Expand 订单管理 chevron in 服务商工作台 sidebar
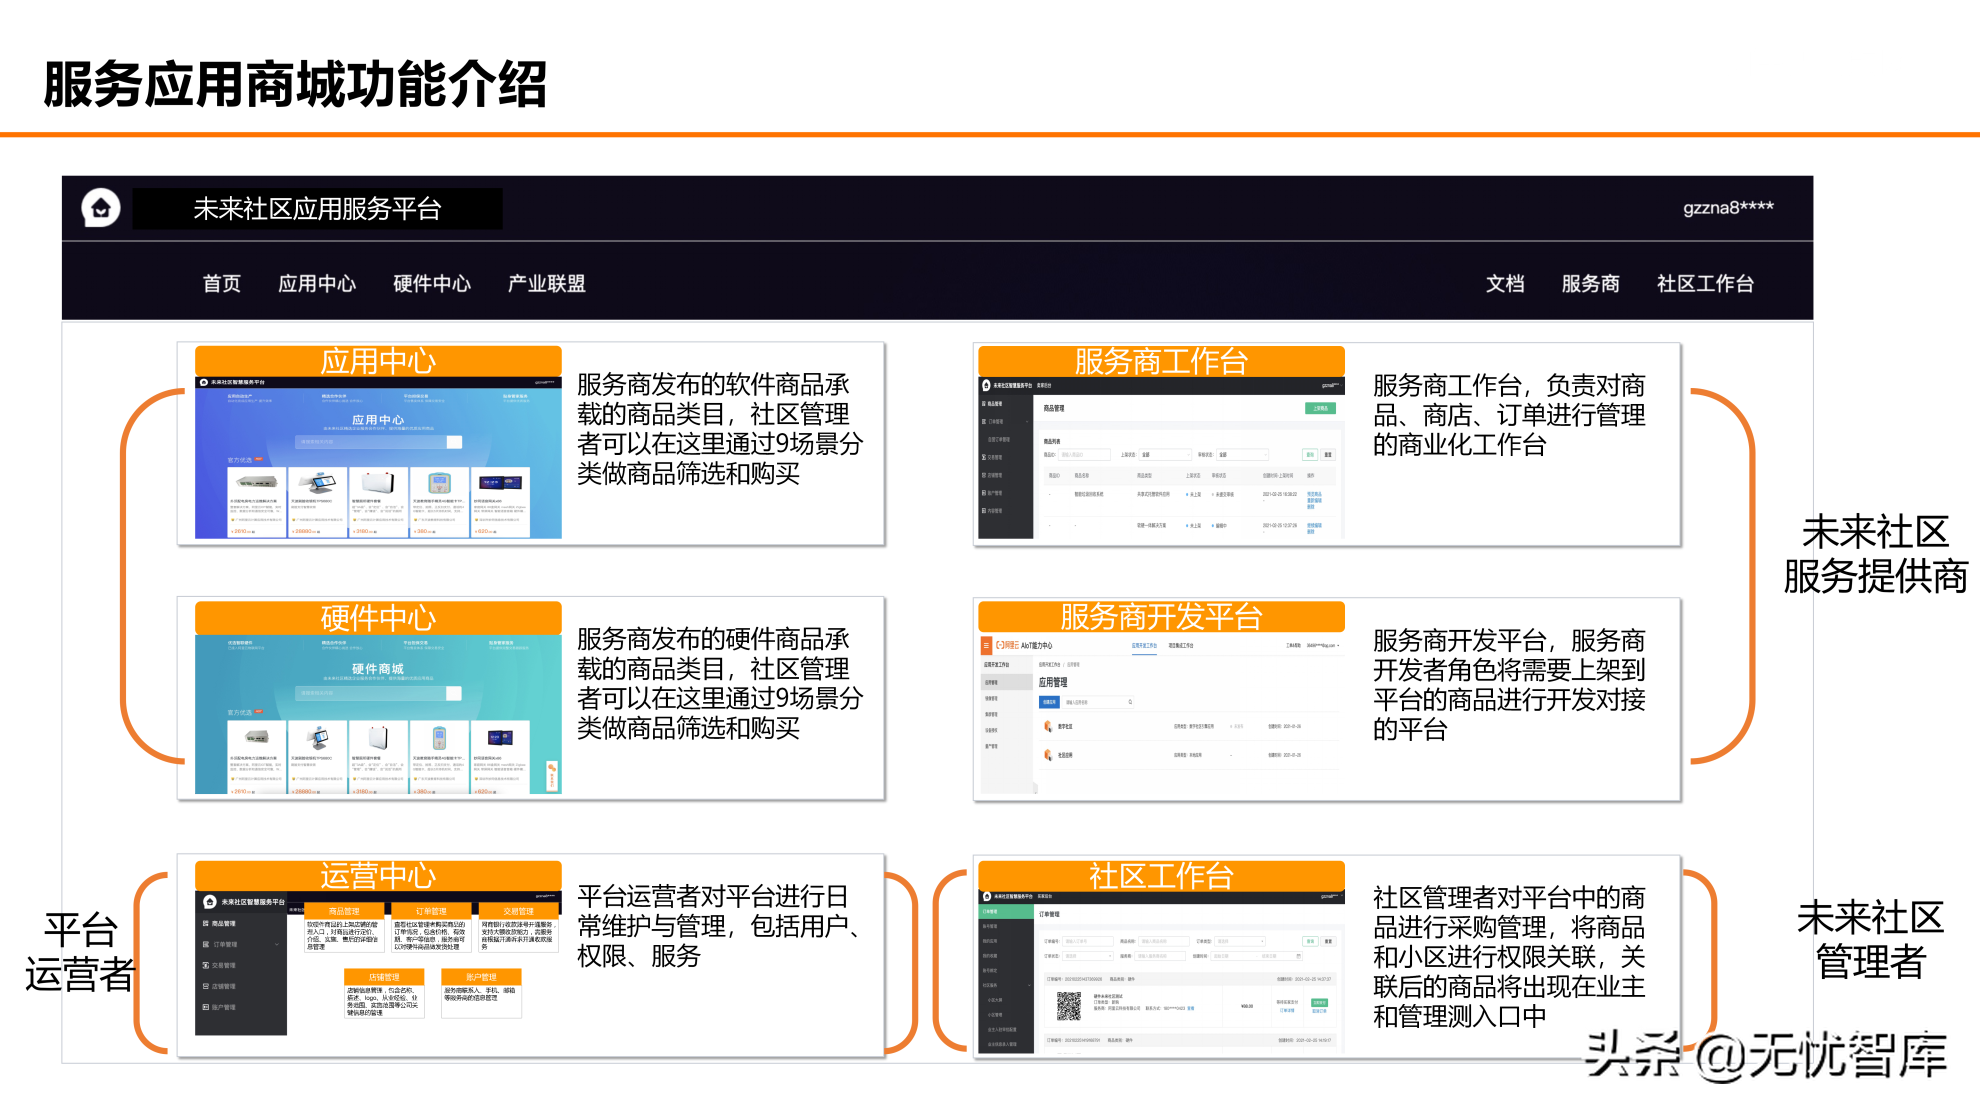This screenshot has height=1113, width=1980. (1027, 422)
